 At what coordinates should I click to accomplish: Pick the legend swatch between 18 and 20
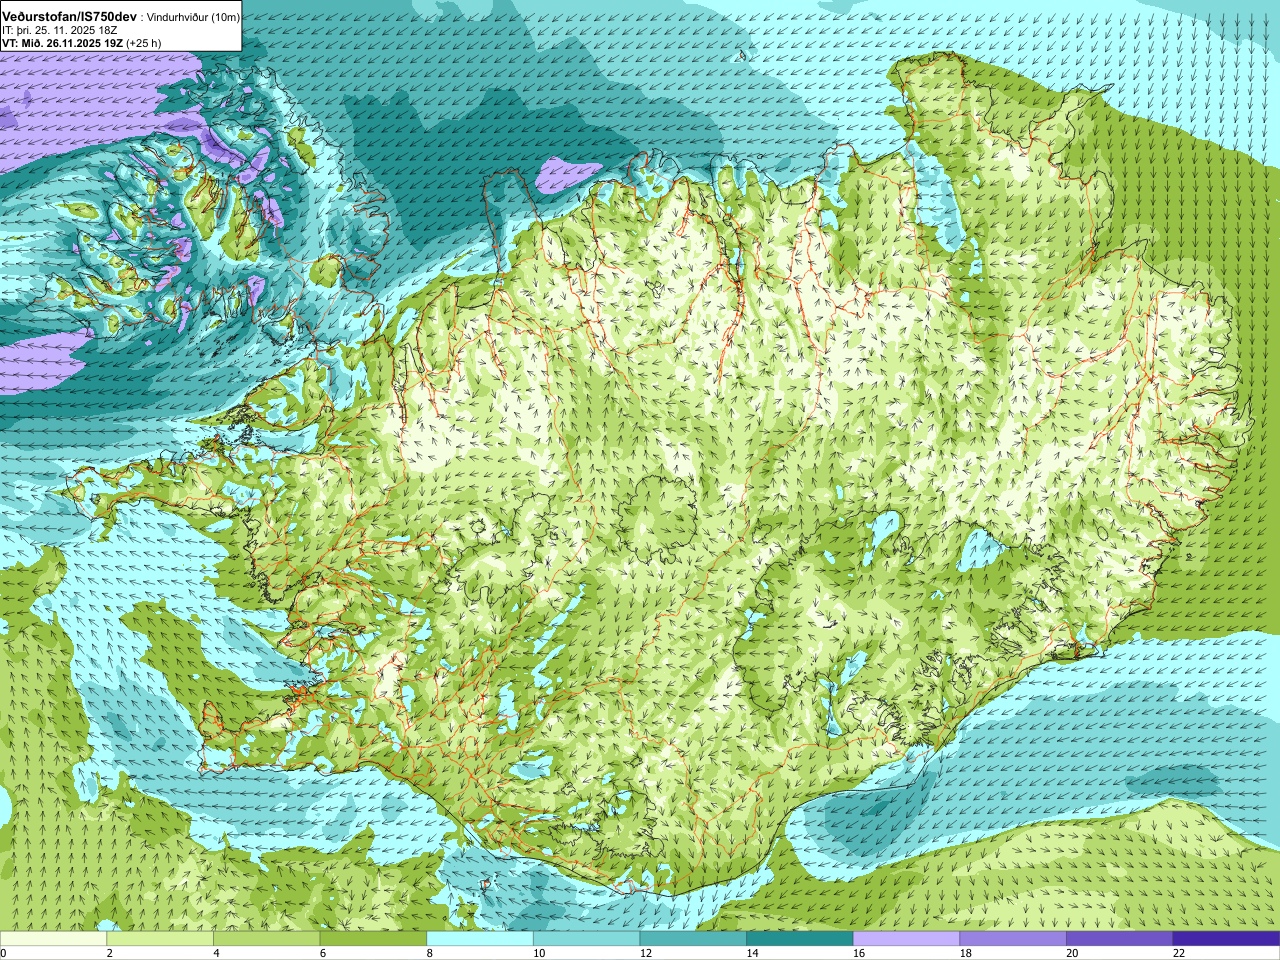click(1013, 939)
